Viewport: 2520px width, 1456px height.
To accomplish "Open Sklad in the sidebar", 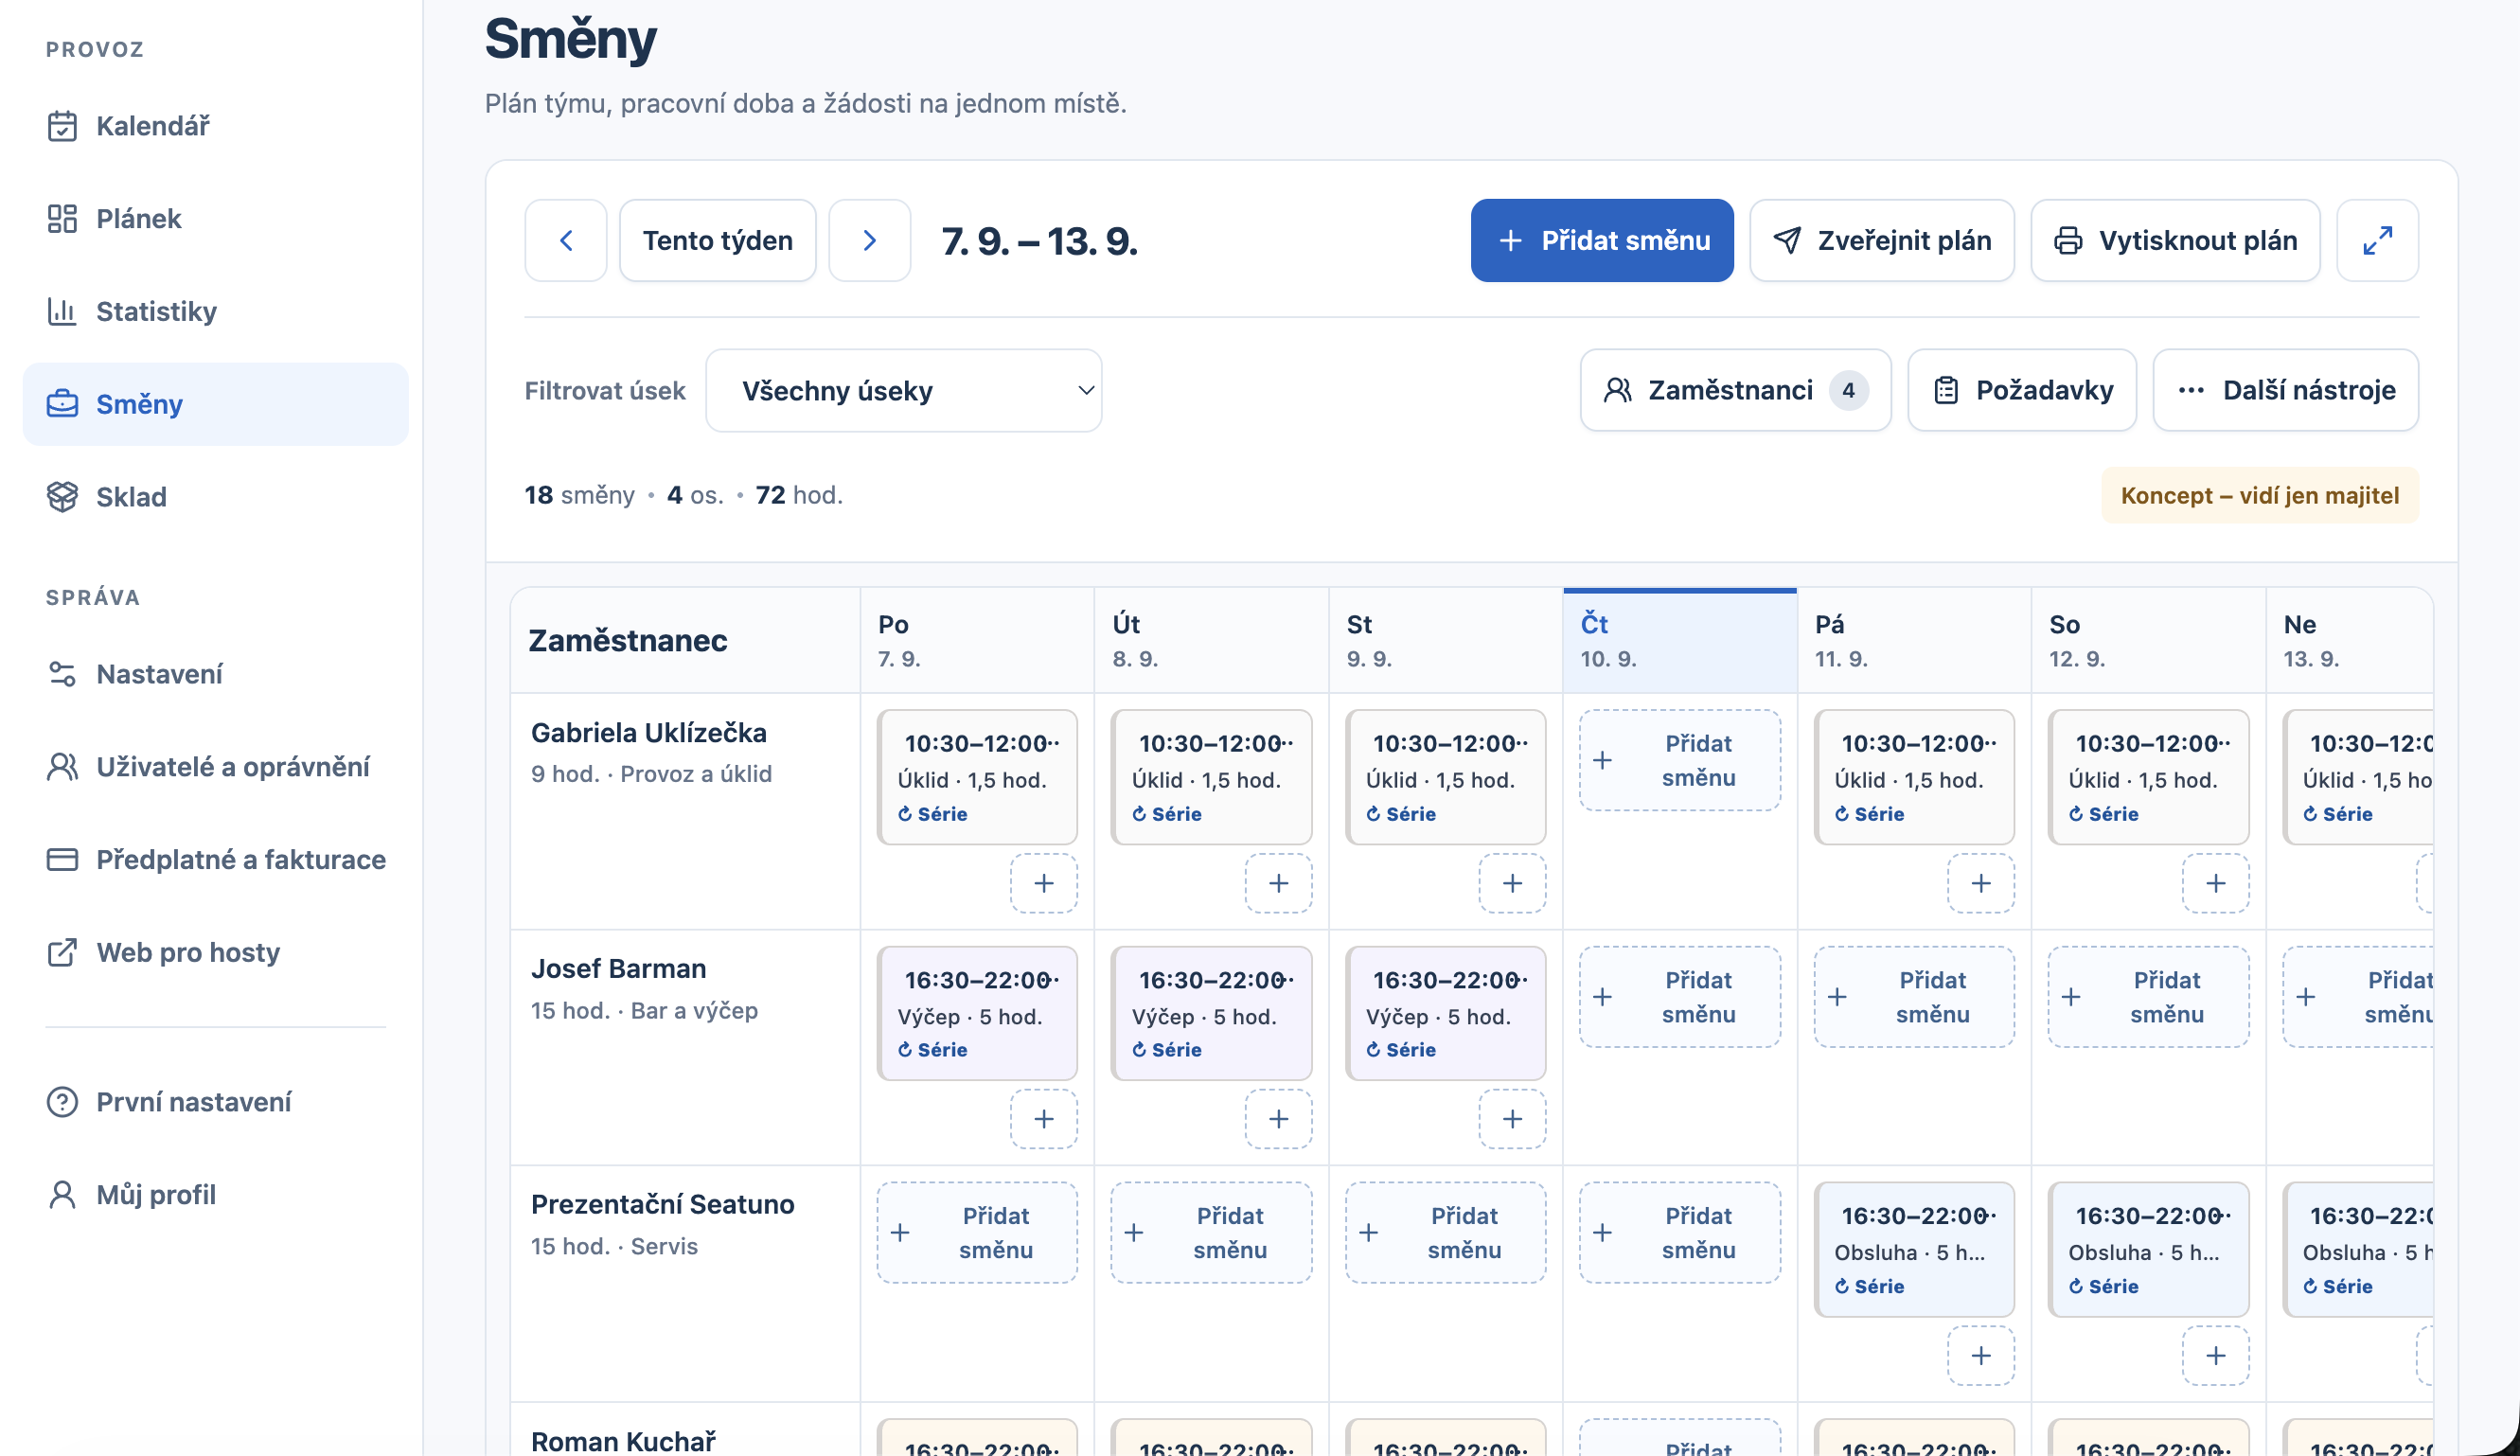I will [x=215, y=497].
